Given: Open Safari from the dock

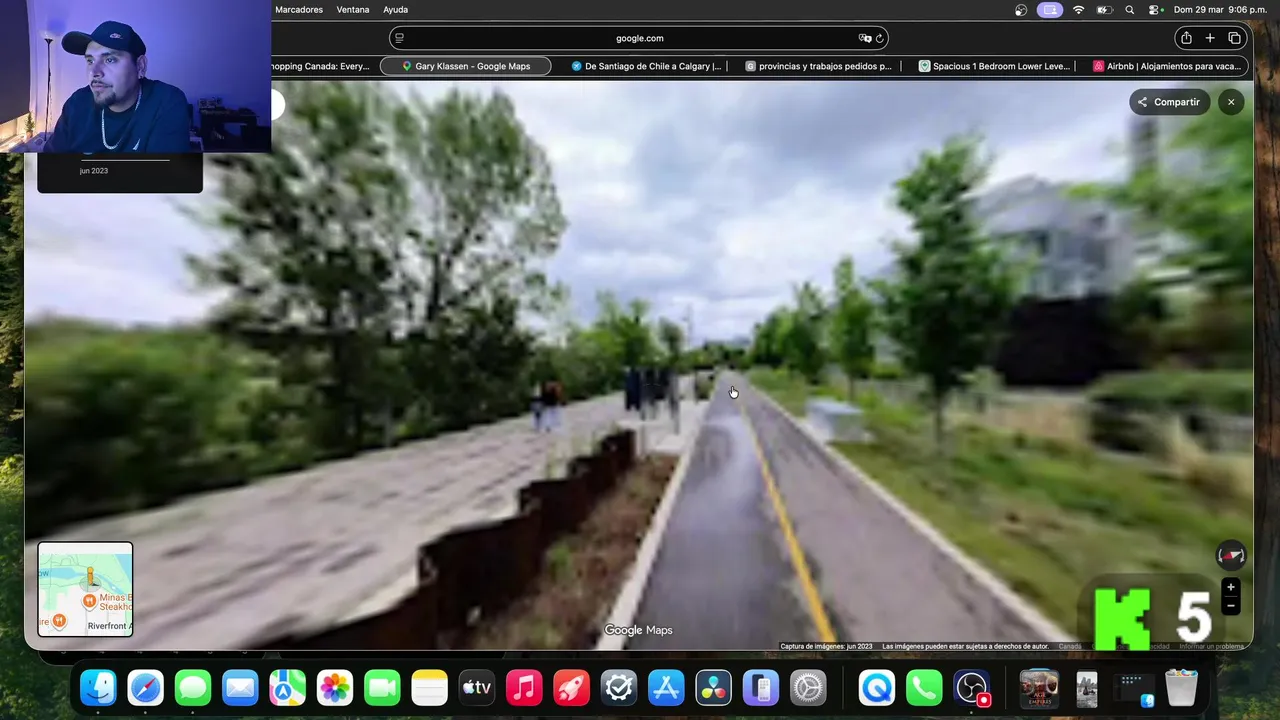Looking at the screenshot, I should click(145, 688).
